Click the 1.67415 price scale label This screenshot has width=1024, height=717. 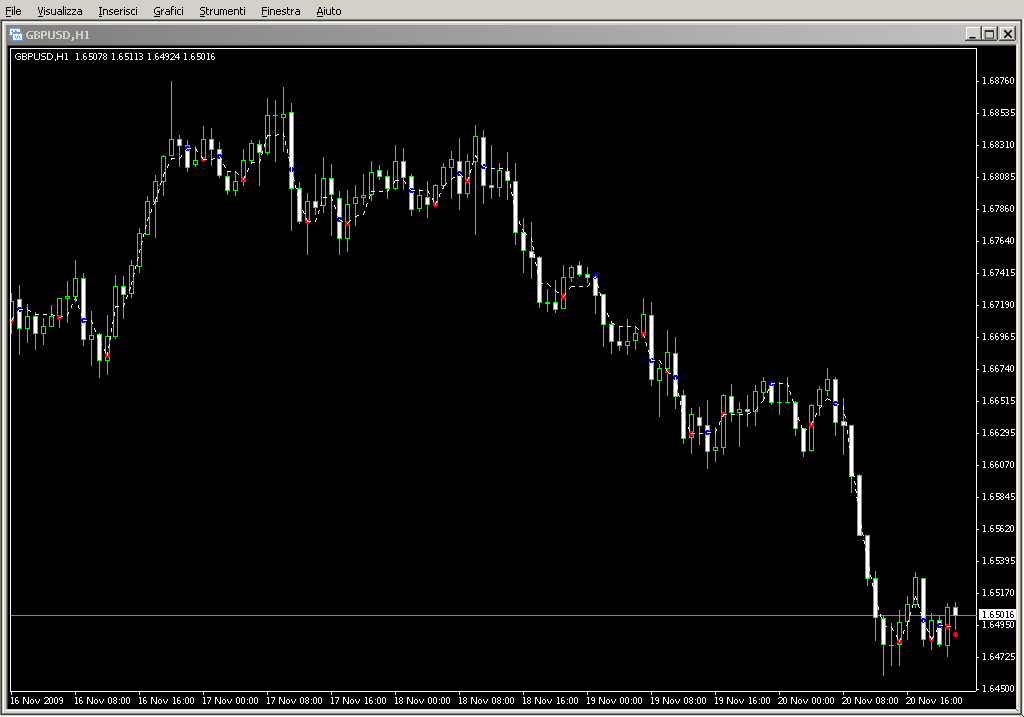[x=999, y=273]
